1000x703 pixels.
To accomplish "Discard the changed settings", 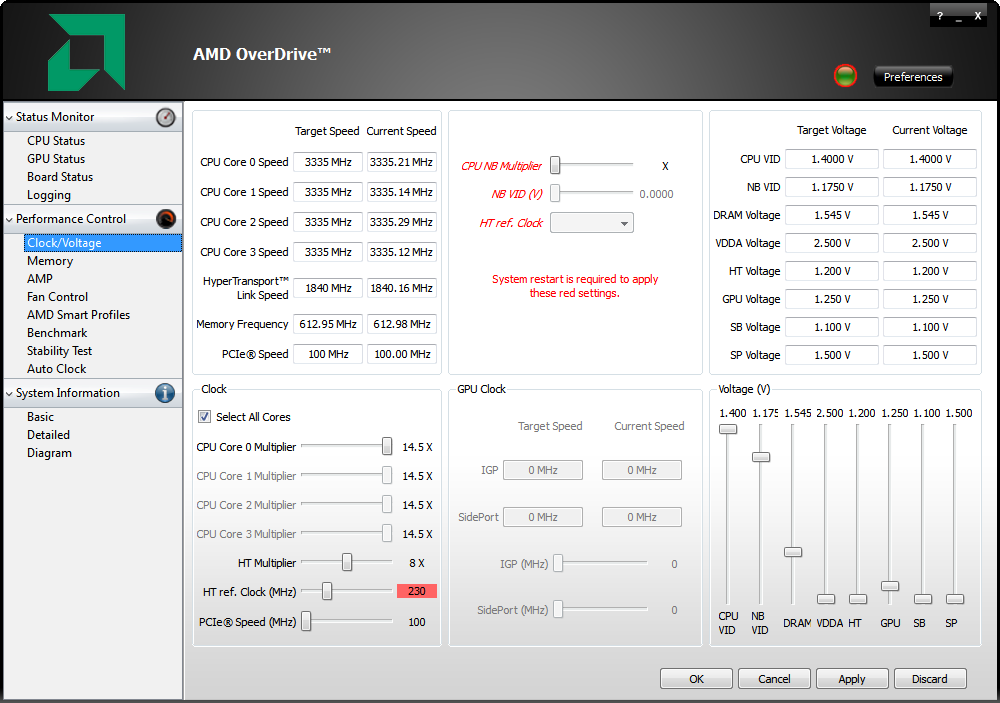I will pos(930,679).
